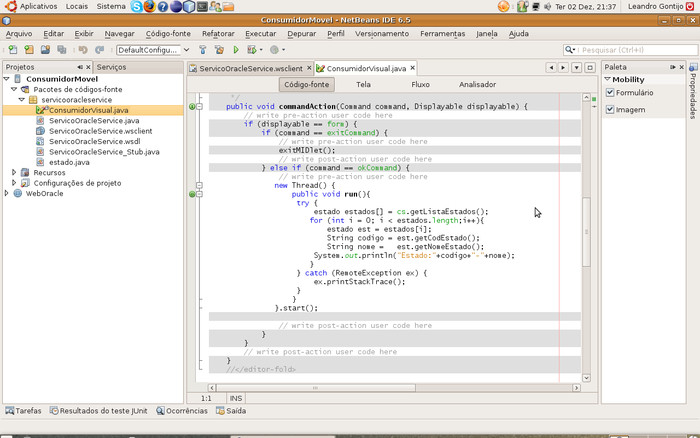Minimize the Paleta panel
This screenshot has width=700, height=438.
pyautogui.click(x=673, y=67)
